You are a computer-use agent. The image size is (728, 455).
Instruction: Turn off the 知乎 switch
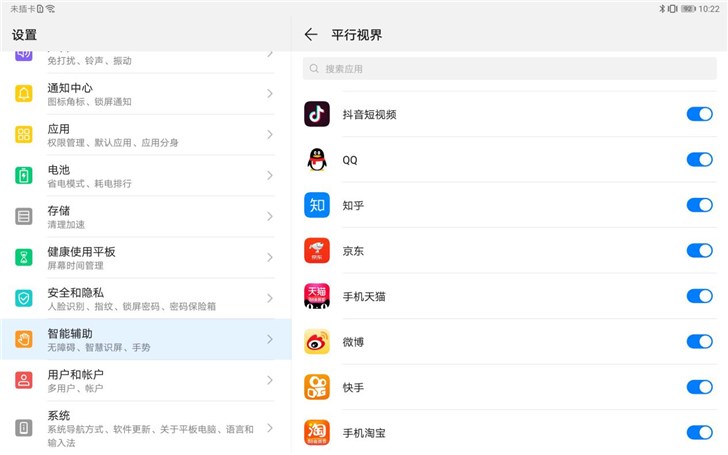(x=699, y=205)
